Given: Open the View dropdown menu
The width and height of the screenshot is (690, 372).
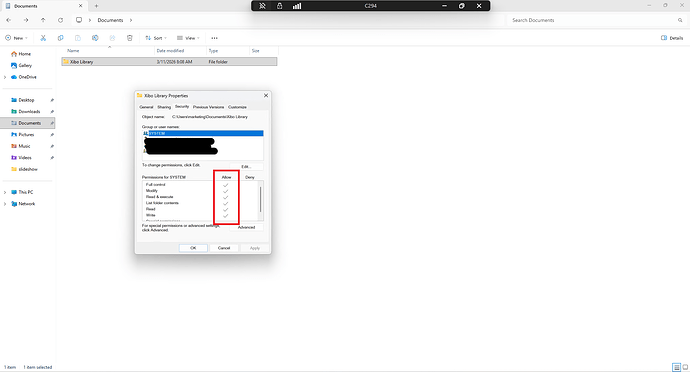Looking at the screenshot, I should point(188,38).
